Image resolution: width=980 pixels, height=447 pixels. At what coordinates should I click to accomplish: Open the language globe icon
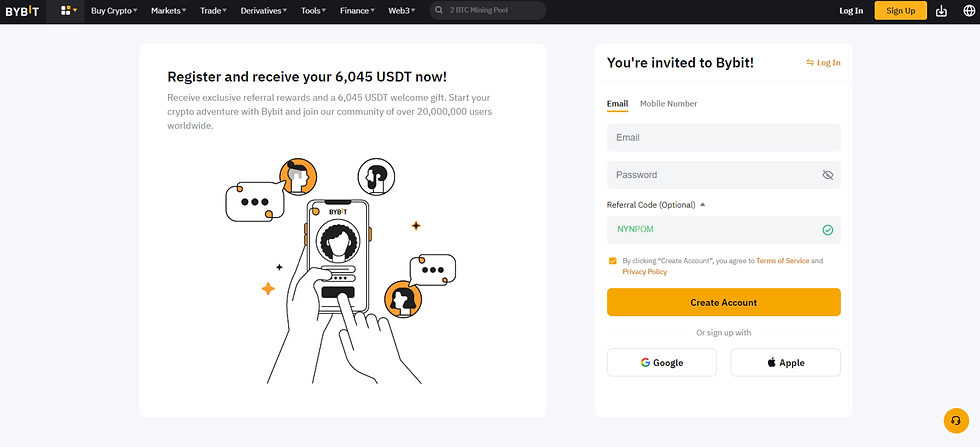(x=969, y=11)
